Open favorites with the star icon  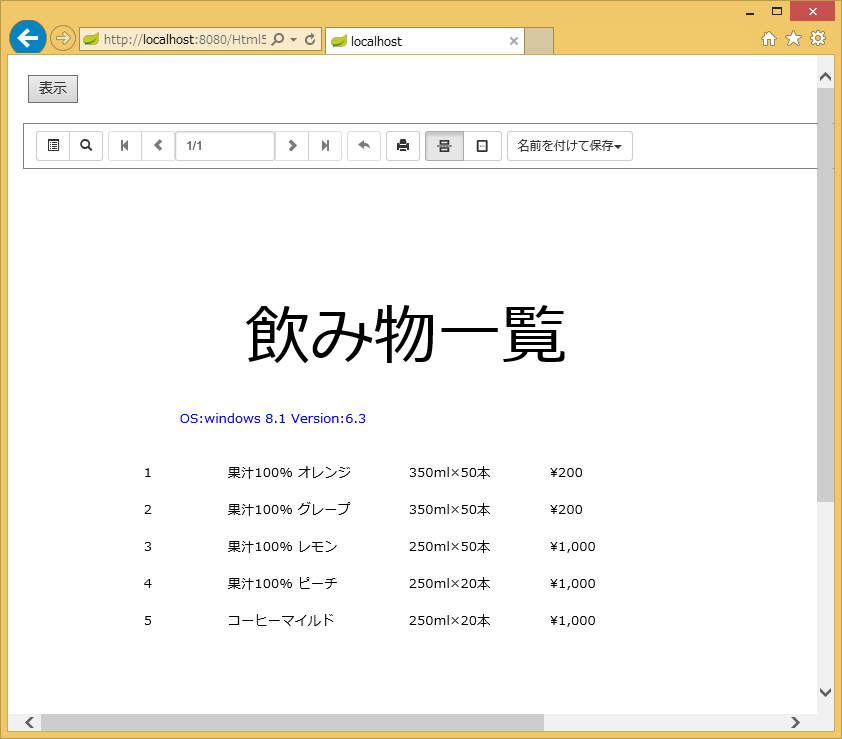(x=793, y=39)
